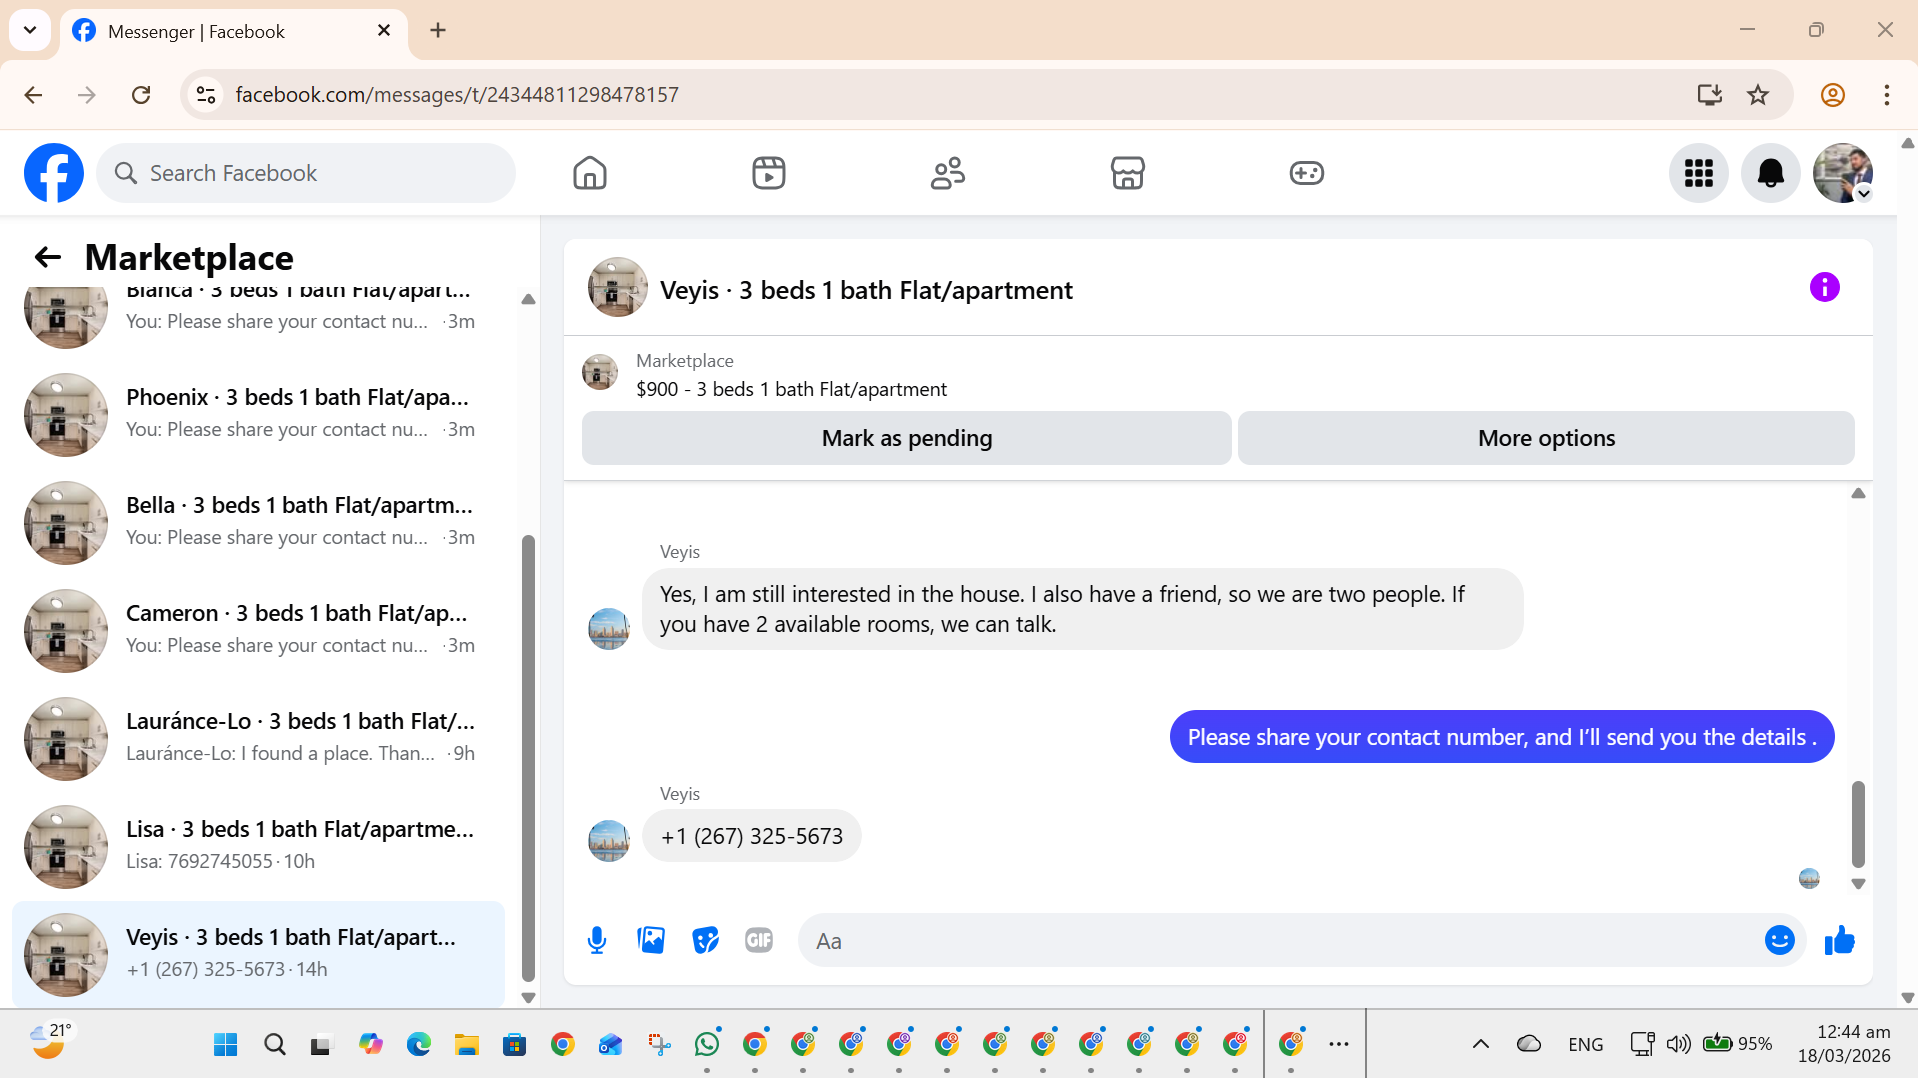Click the Facebook logo
1918x1078 pixels.
(54, 173)
